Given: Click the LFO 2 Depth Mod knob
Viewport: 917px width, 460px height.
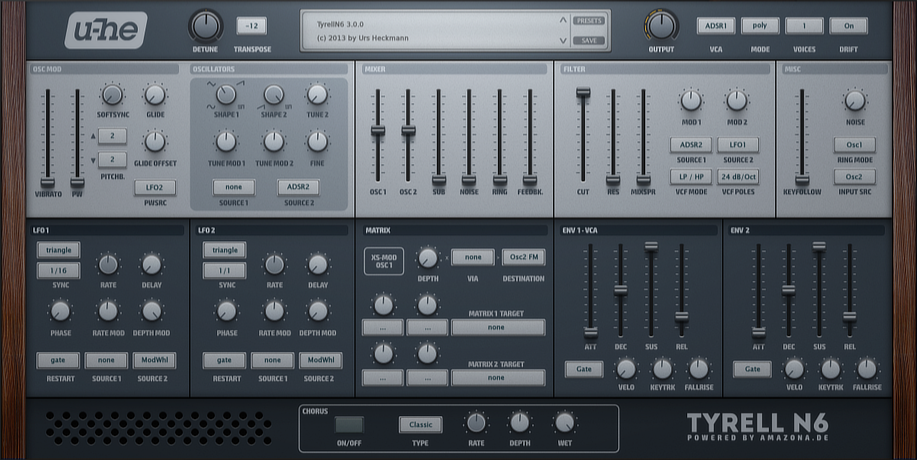Looking at the screenshot, I should (318, 311).
